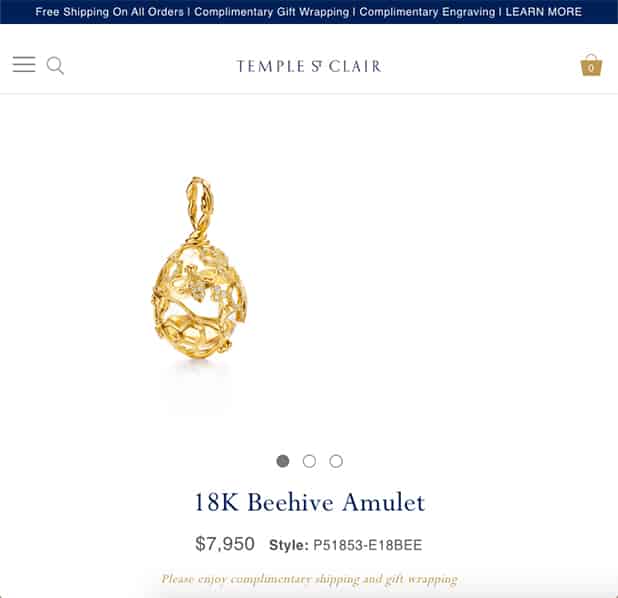The image size is (618, 598).
Task: Show the third product image dot
Action: (336, 461)
